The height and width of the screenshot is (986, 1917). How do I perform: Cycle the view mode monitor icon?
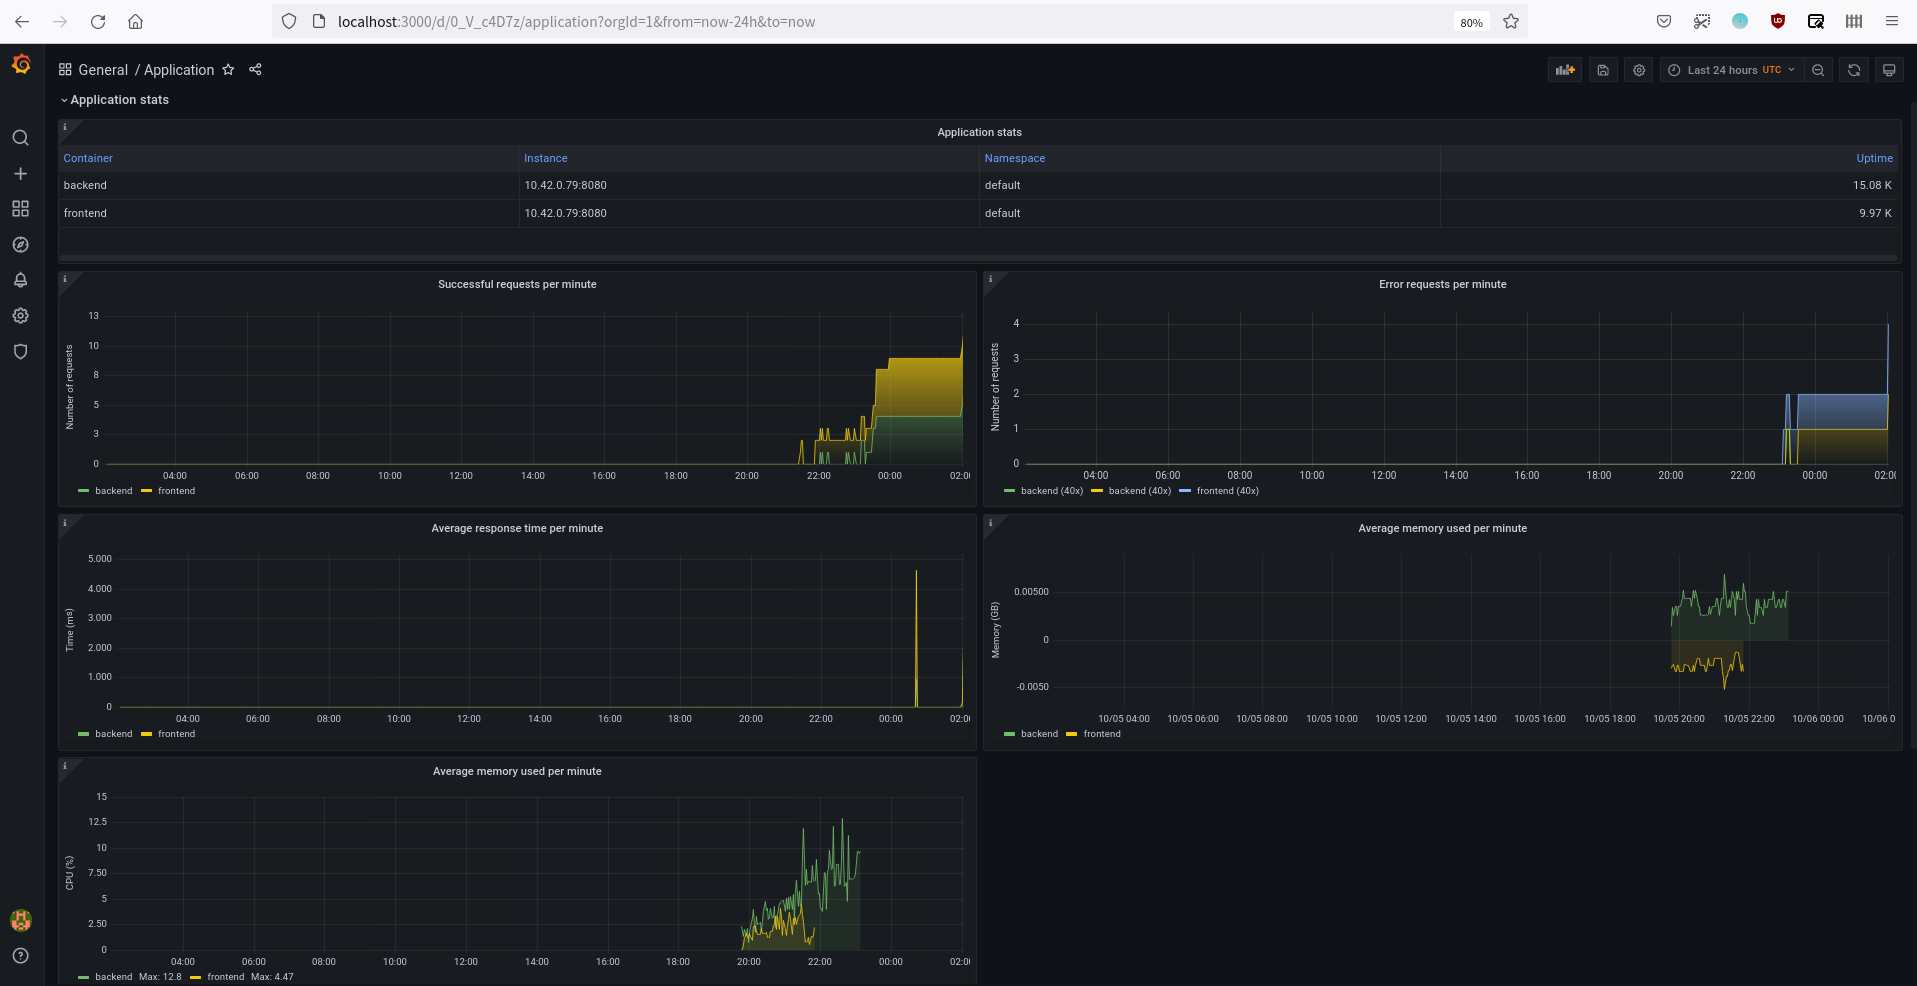point(1889,70)
